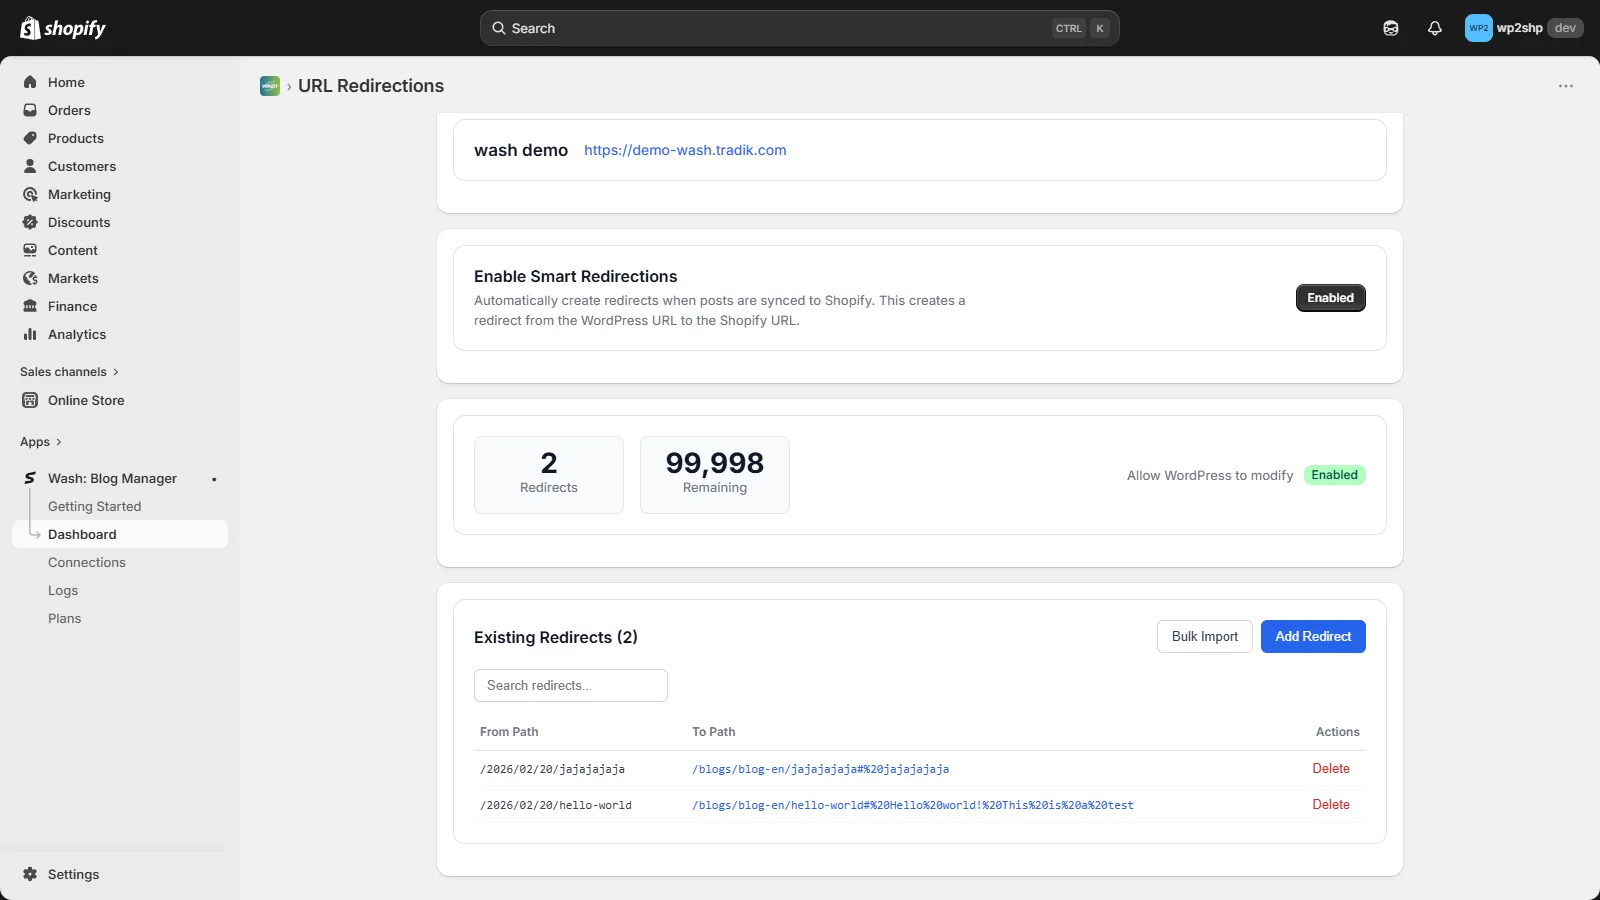The height and width of the screenshot is (900, 1600).
Task: Open the jajajajaja To Path link
Action: tap(820, 769)
